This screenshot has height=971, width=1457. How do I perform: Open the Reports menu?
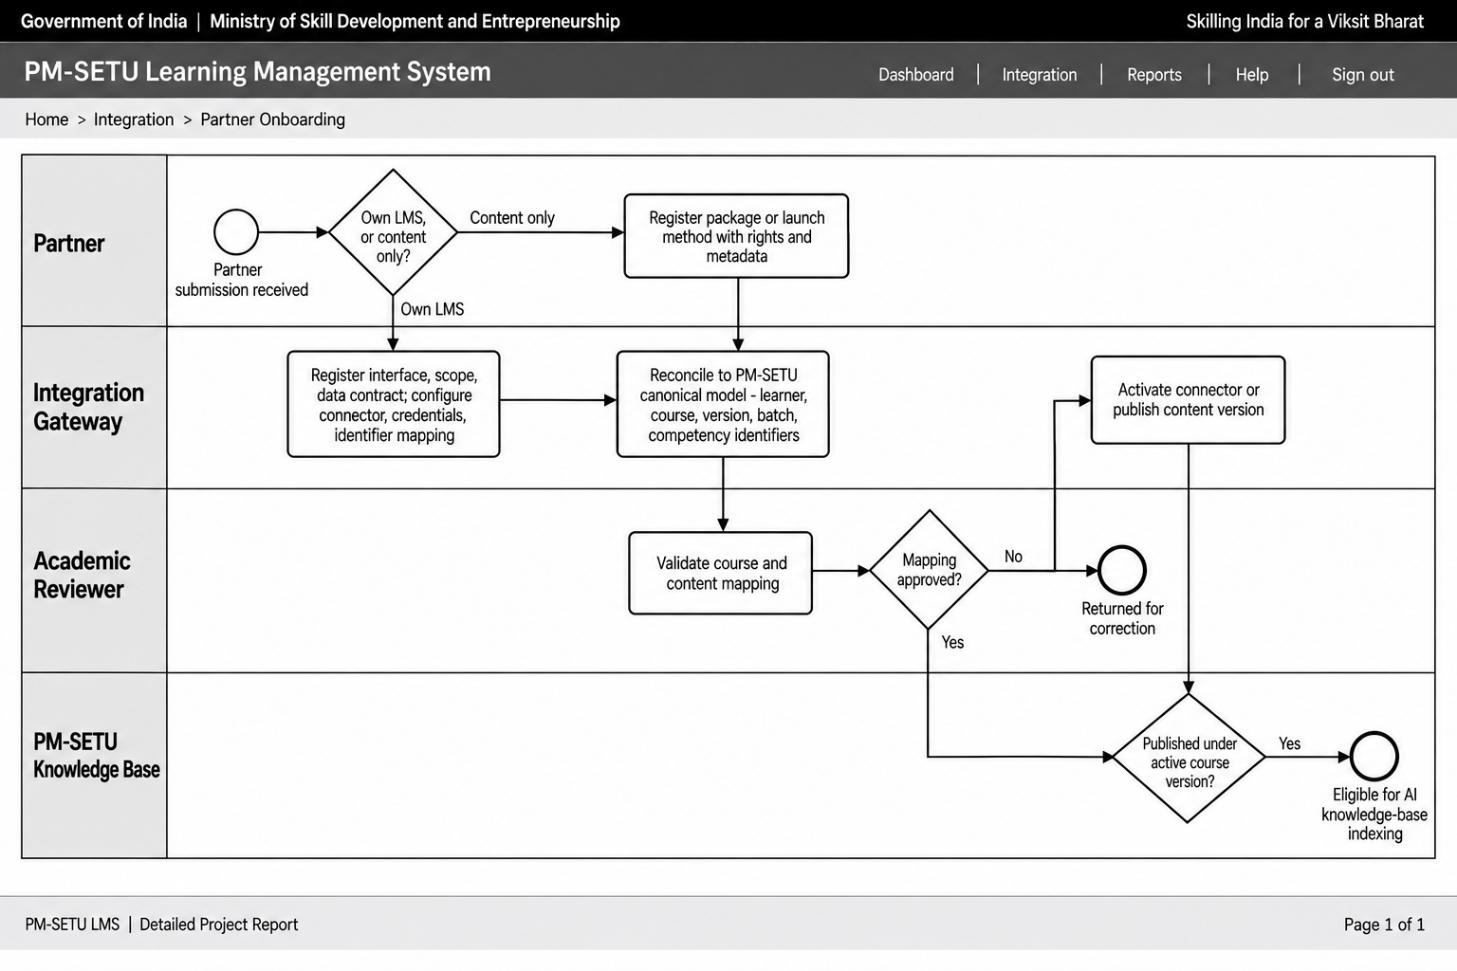click(1154, 75)
